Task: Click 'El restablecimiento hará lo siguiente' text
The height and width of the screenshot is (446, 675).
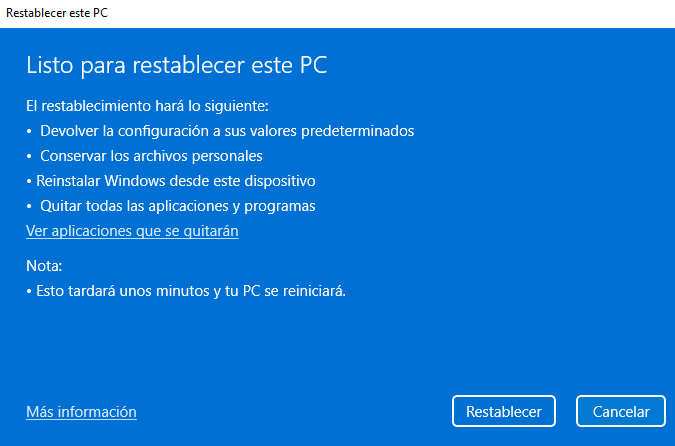Action: 147,106
